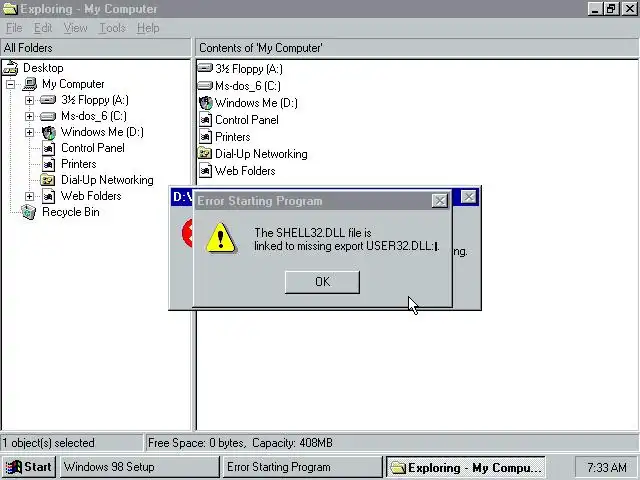Image resolution: width=640 pixels, height=480 pixels.
Task: Select Printers icon in folder tree
Action: 49,164
